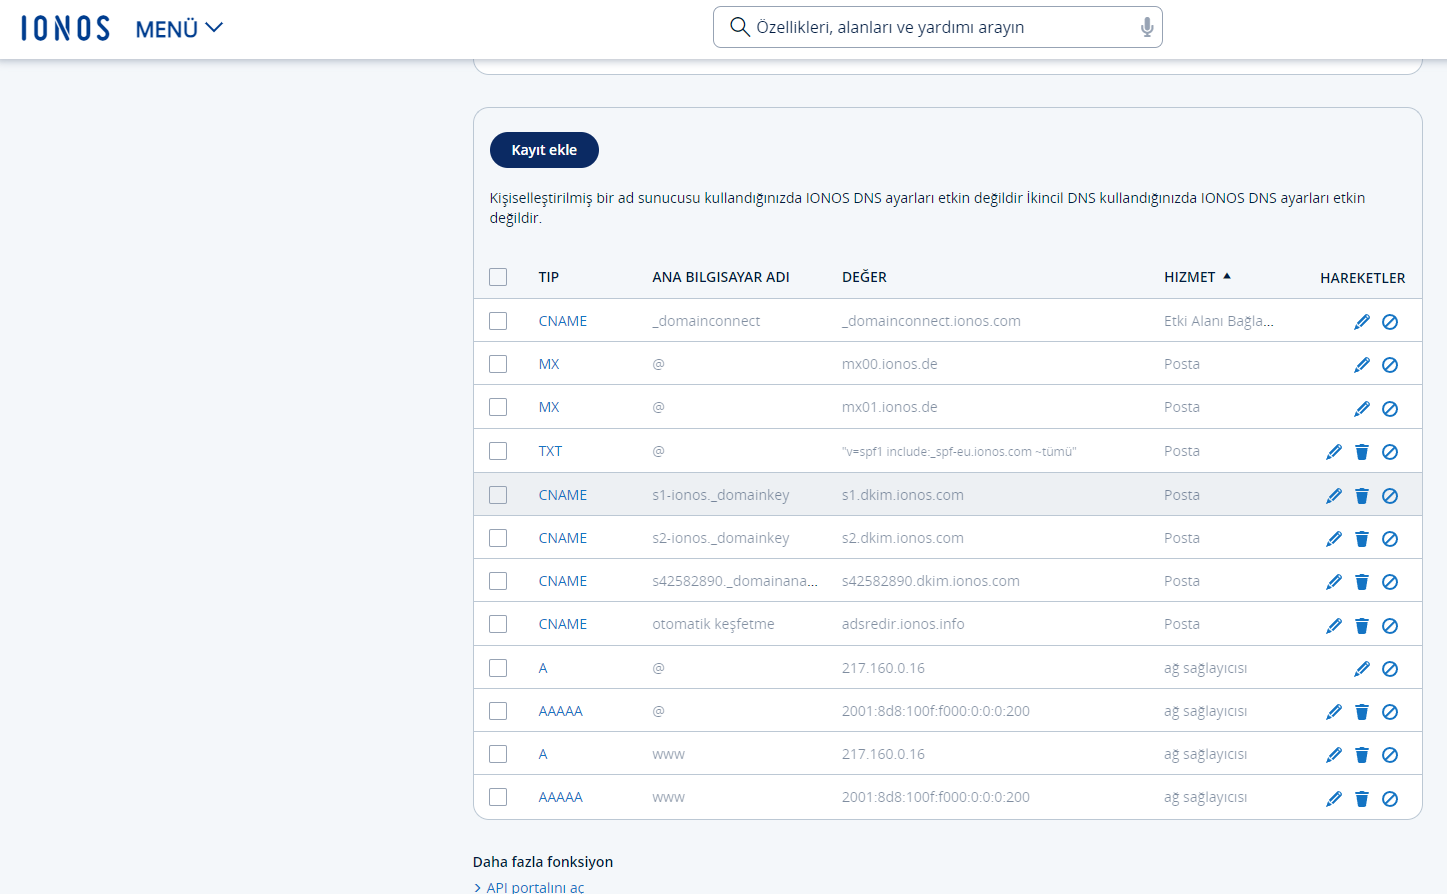Click the microphone voice search icon
1447x894 pixels.
[1147, 27]
